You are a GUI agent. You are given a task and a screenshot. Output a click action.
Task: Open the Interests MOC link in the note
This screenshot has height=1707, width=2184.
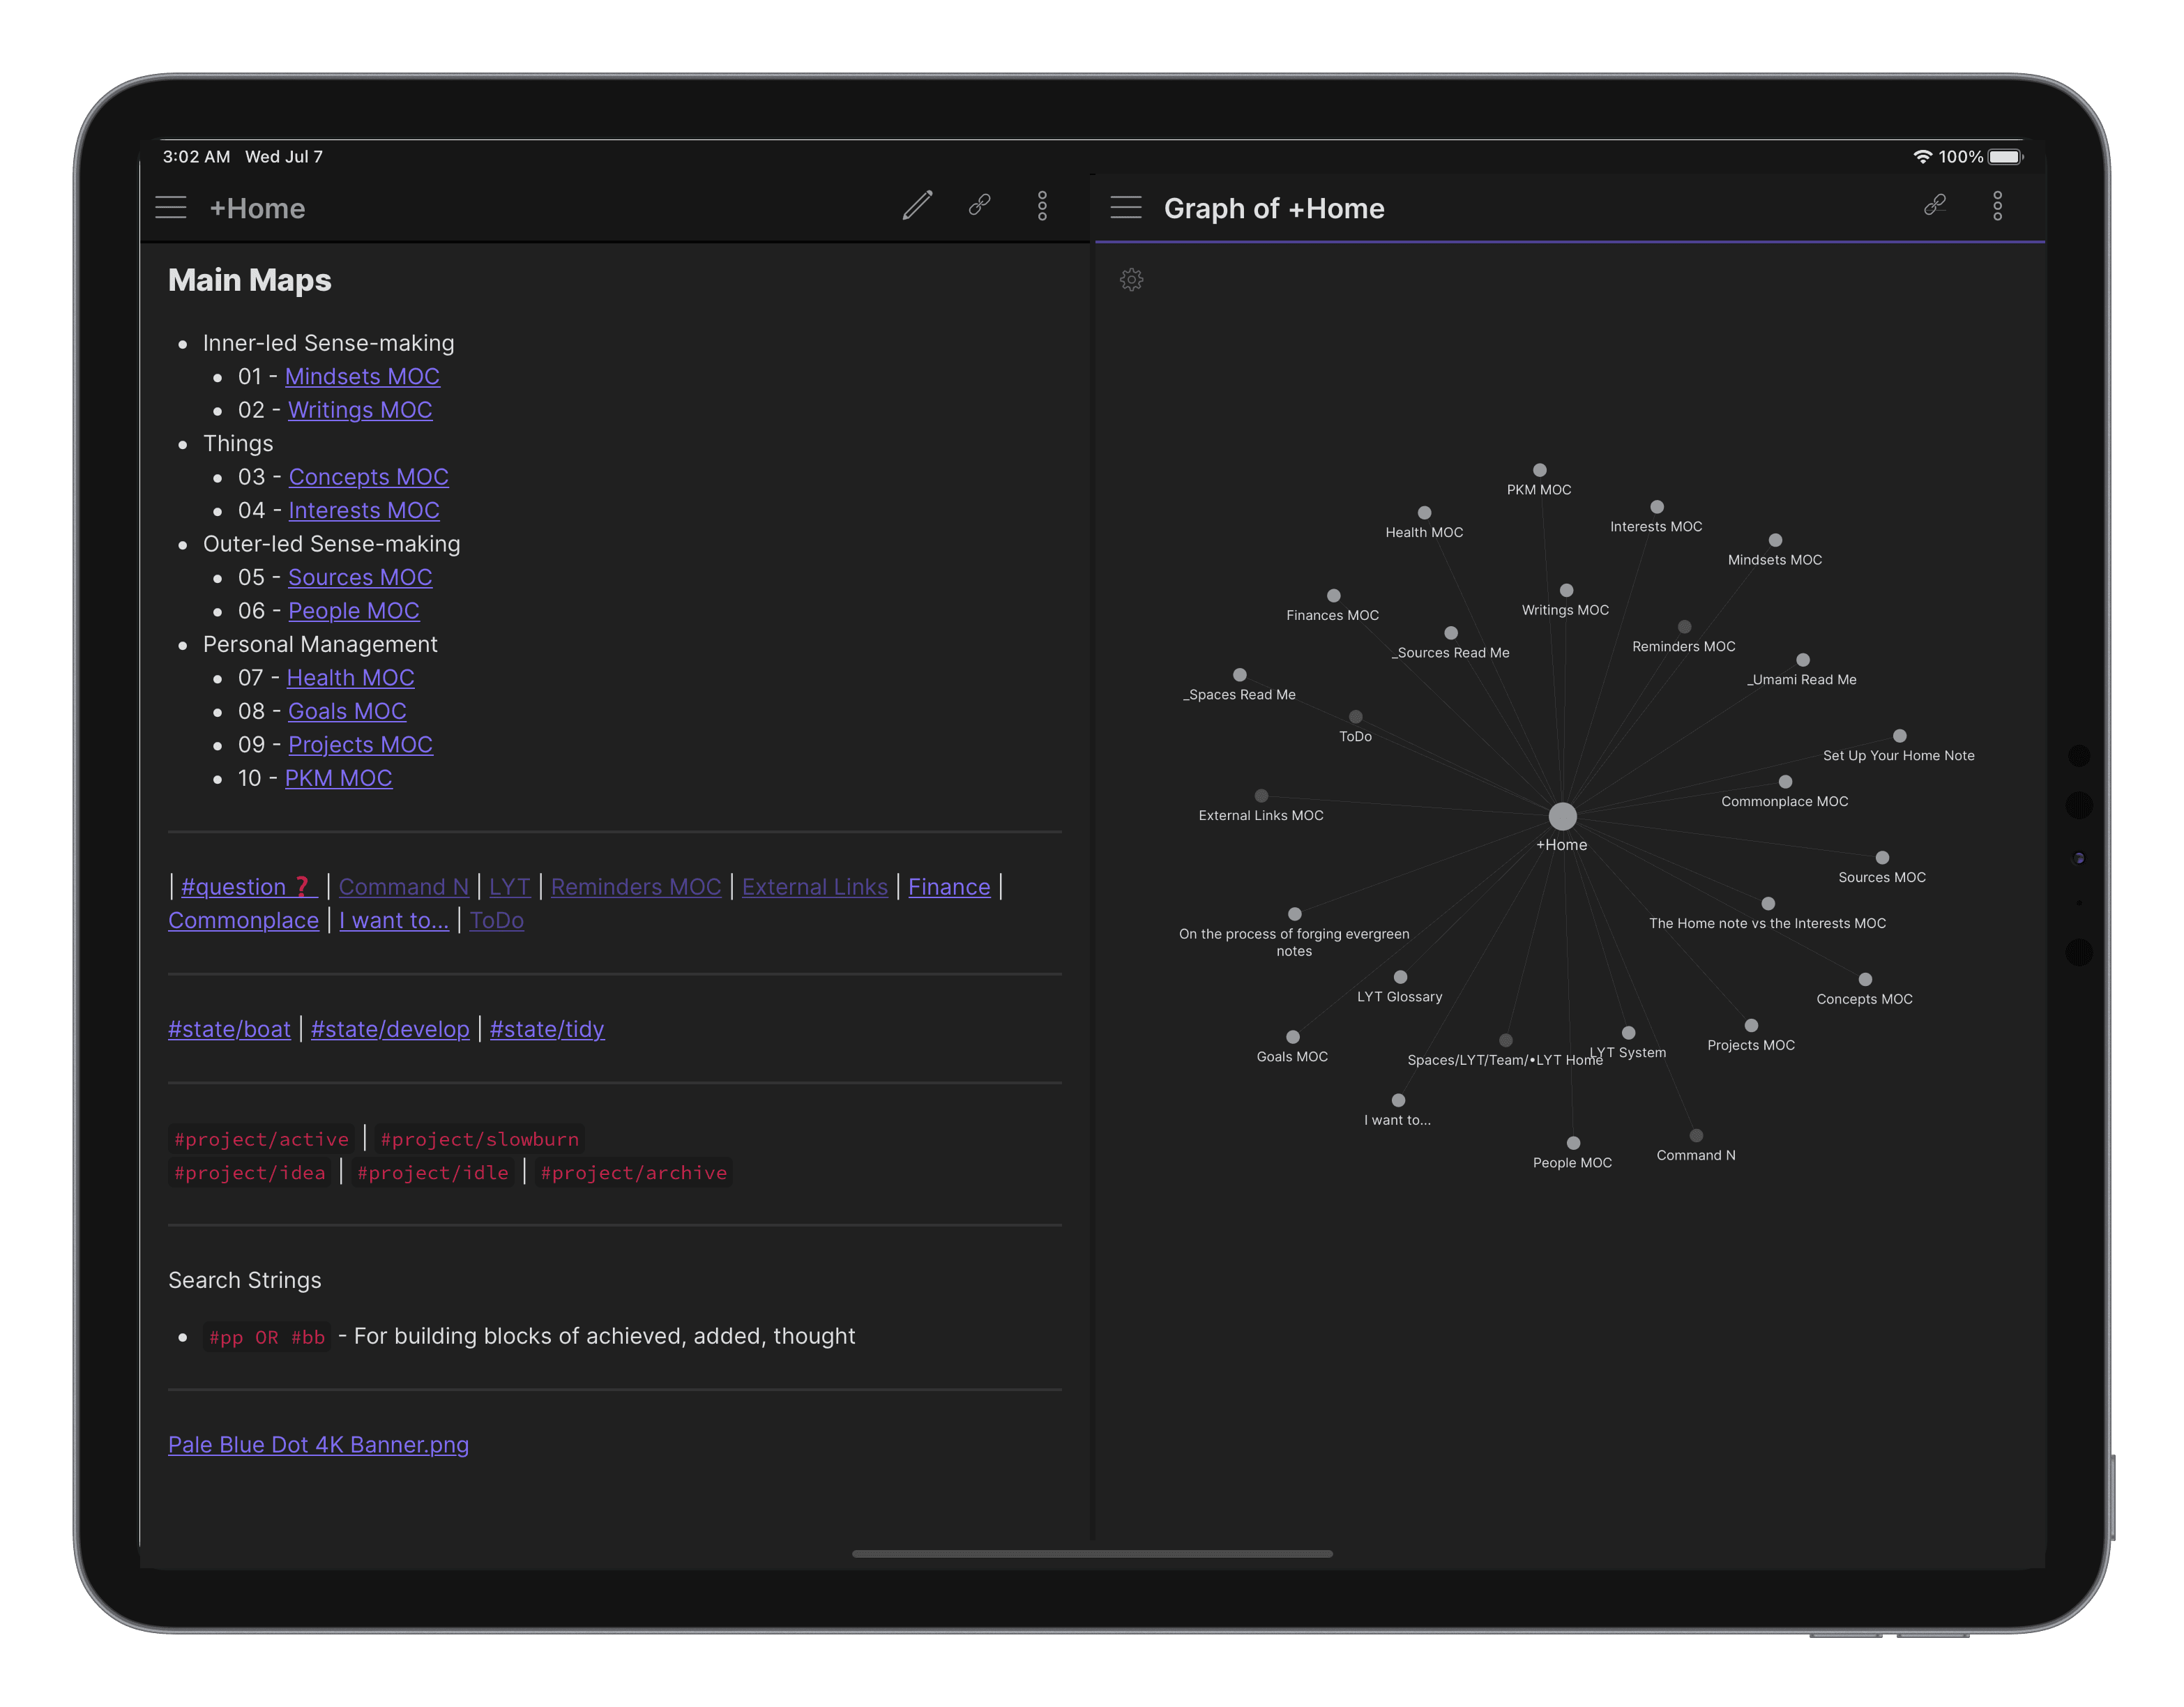point(364,511)
